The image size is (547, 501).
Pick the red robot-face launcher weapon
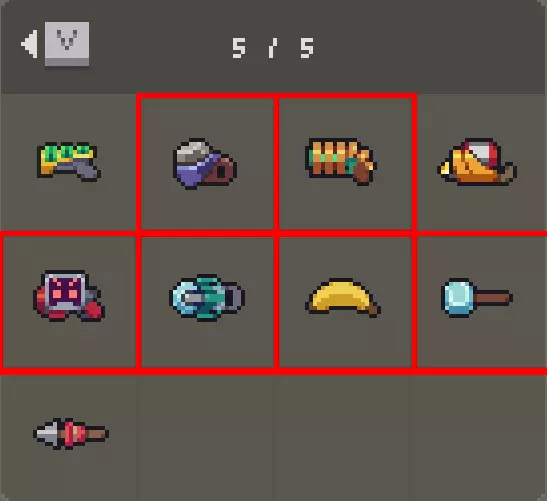click(x=69, y=296)
